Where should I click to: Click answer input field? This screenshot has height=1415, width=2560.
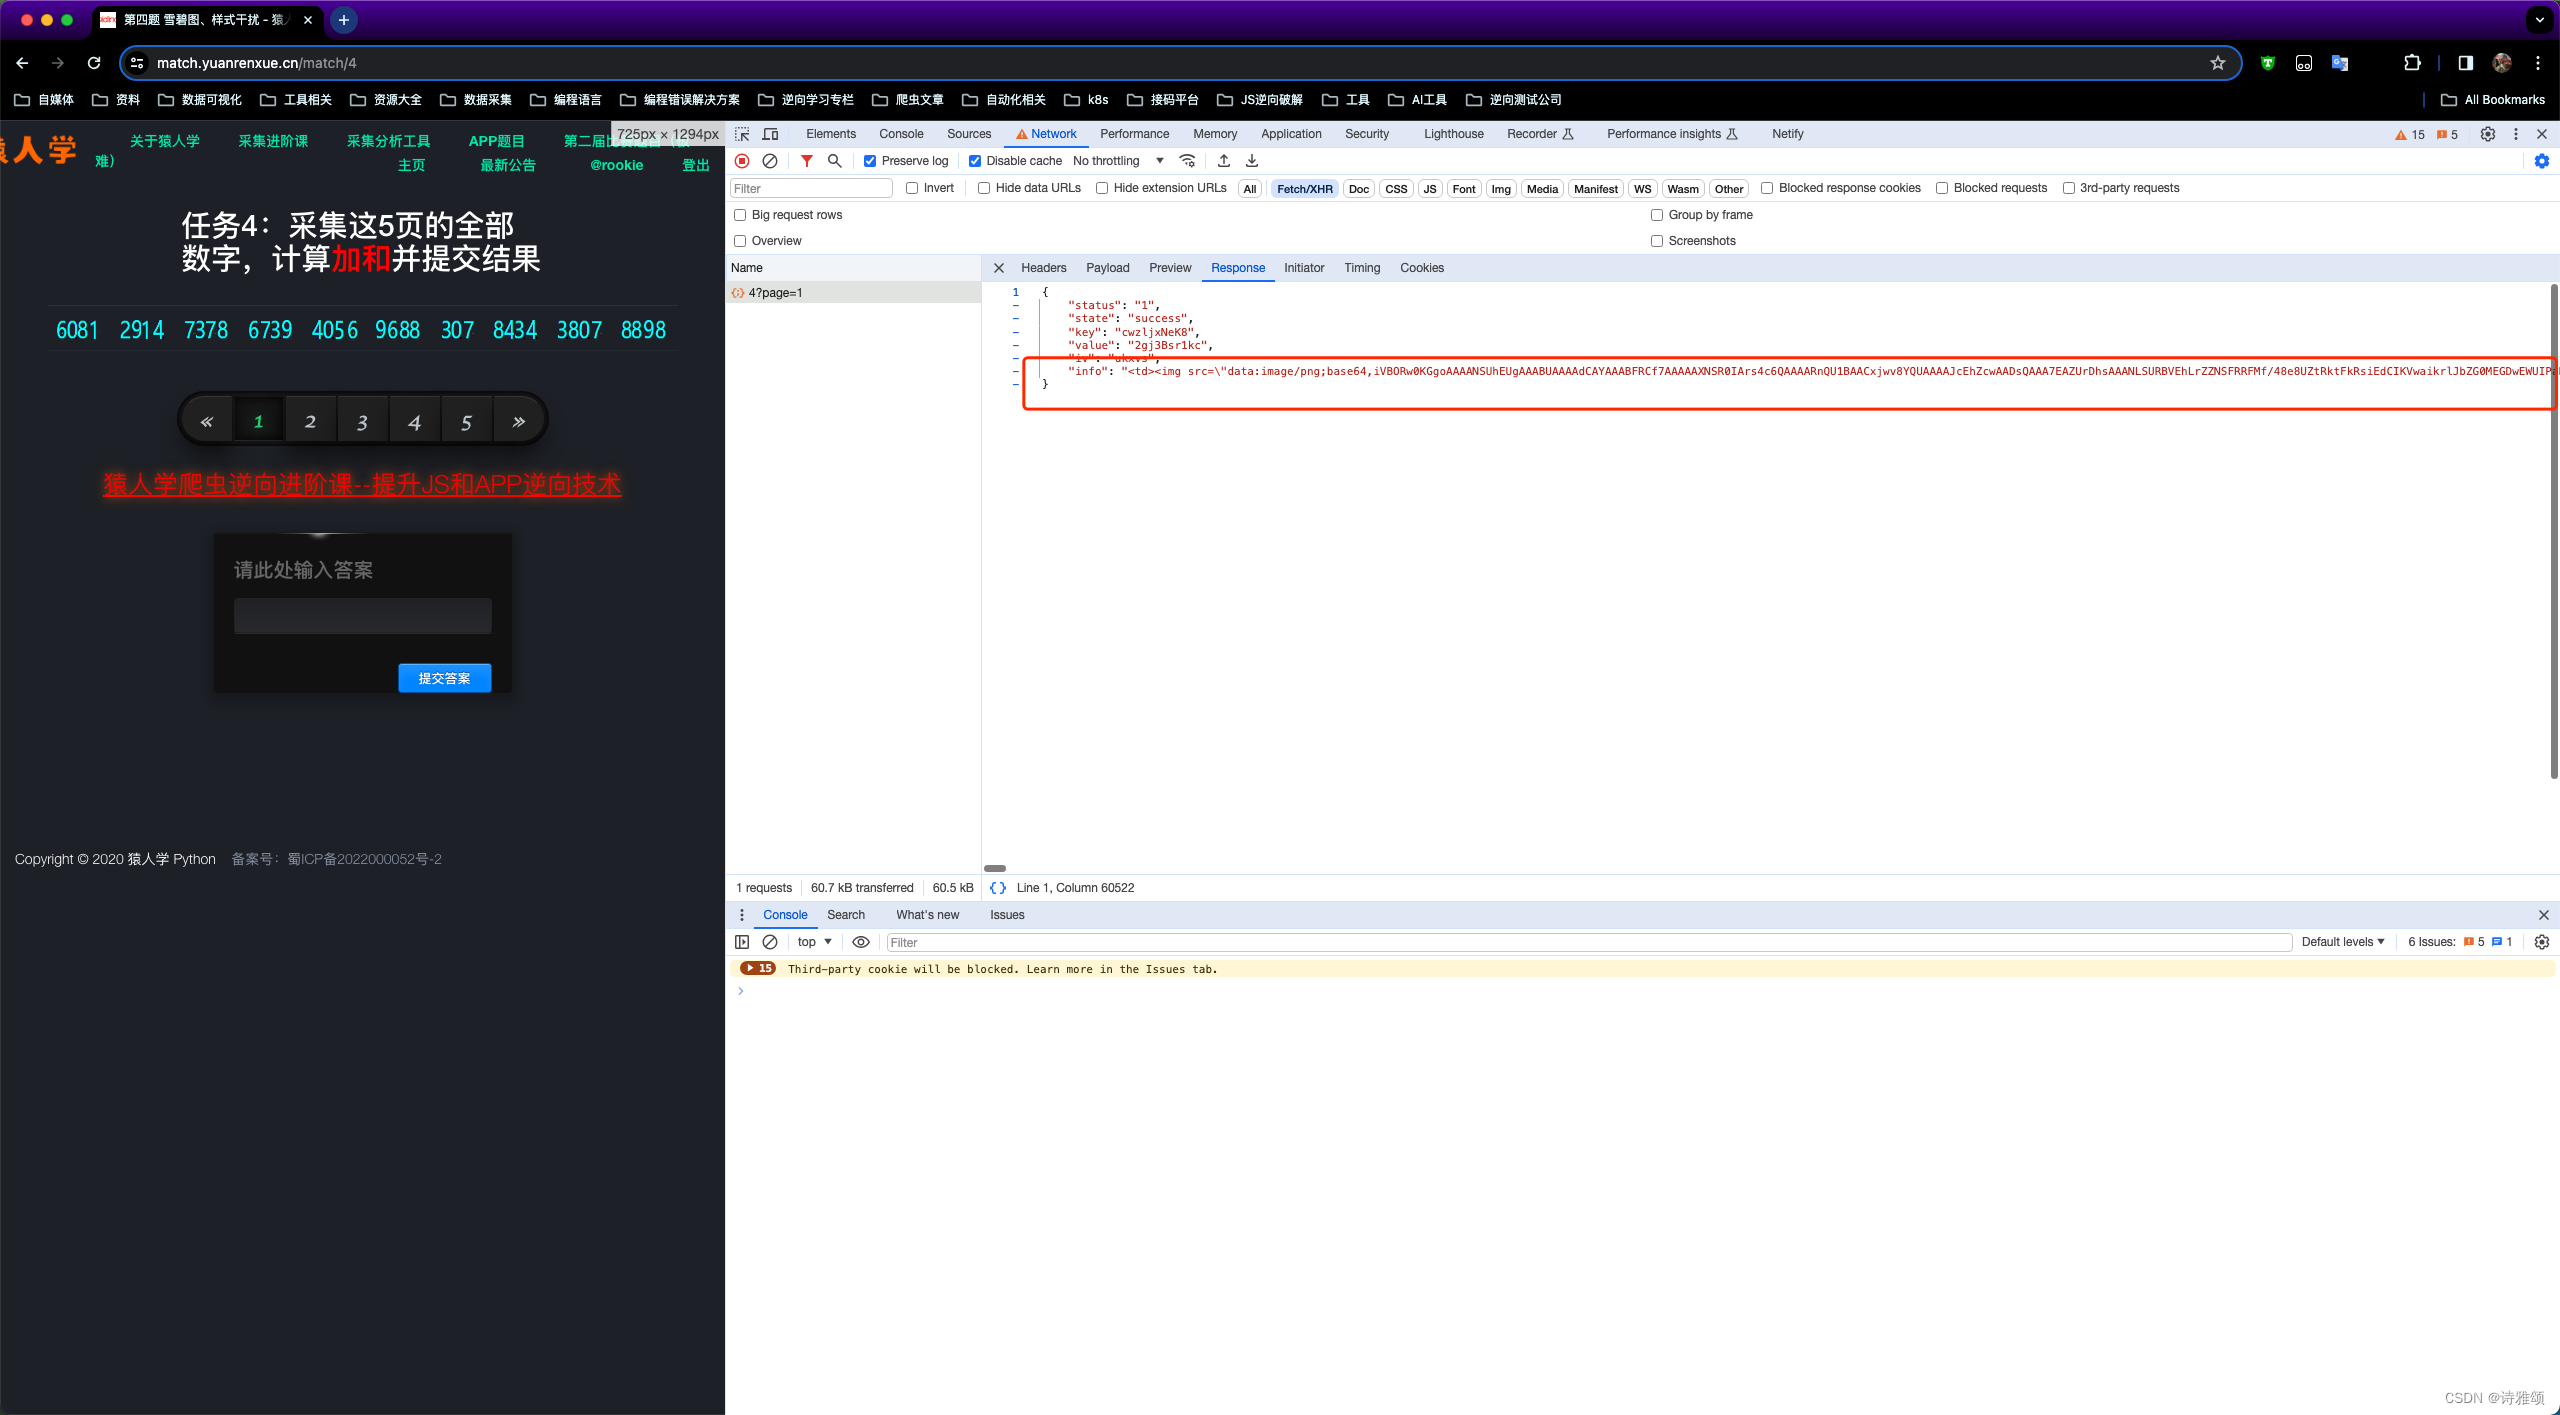point(361,617)
